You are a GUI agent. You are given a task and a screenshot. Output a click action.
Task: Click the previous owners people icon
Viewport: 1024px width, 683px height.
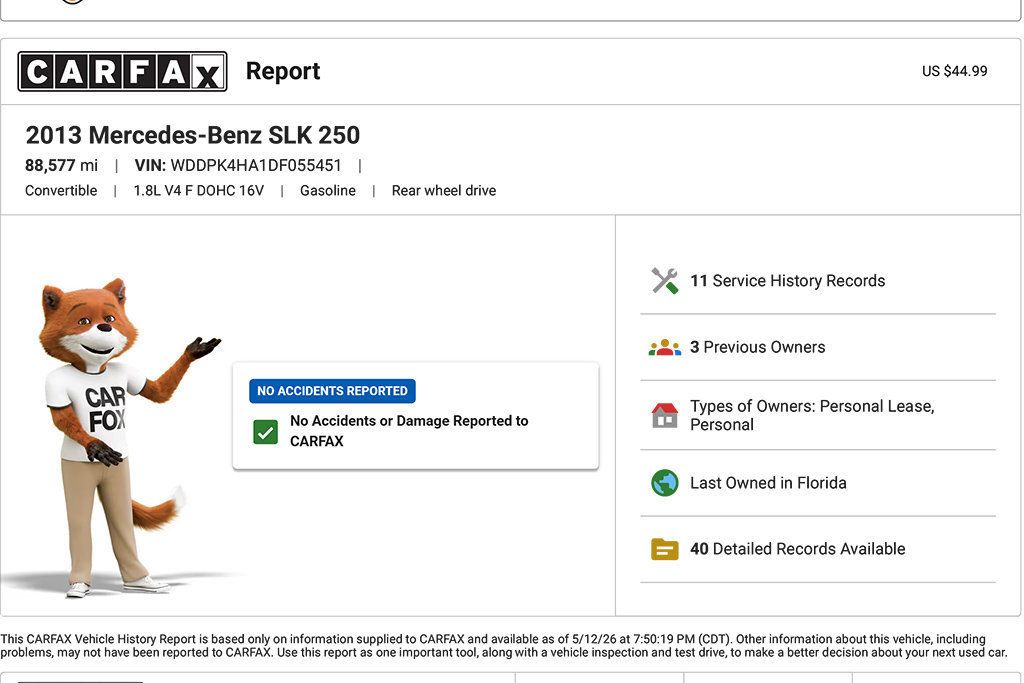(x=665, y=347)
